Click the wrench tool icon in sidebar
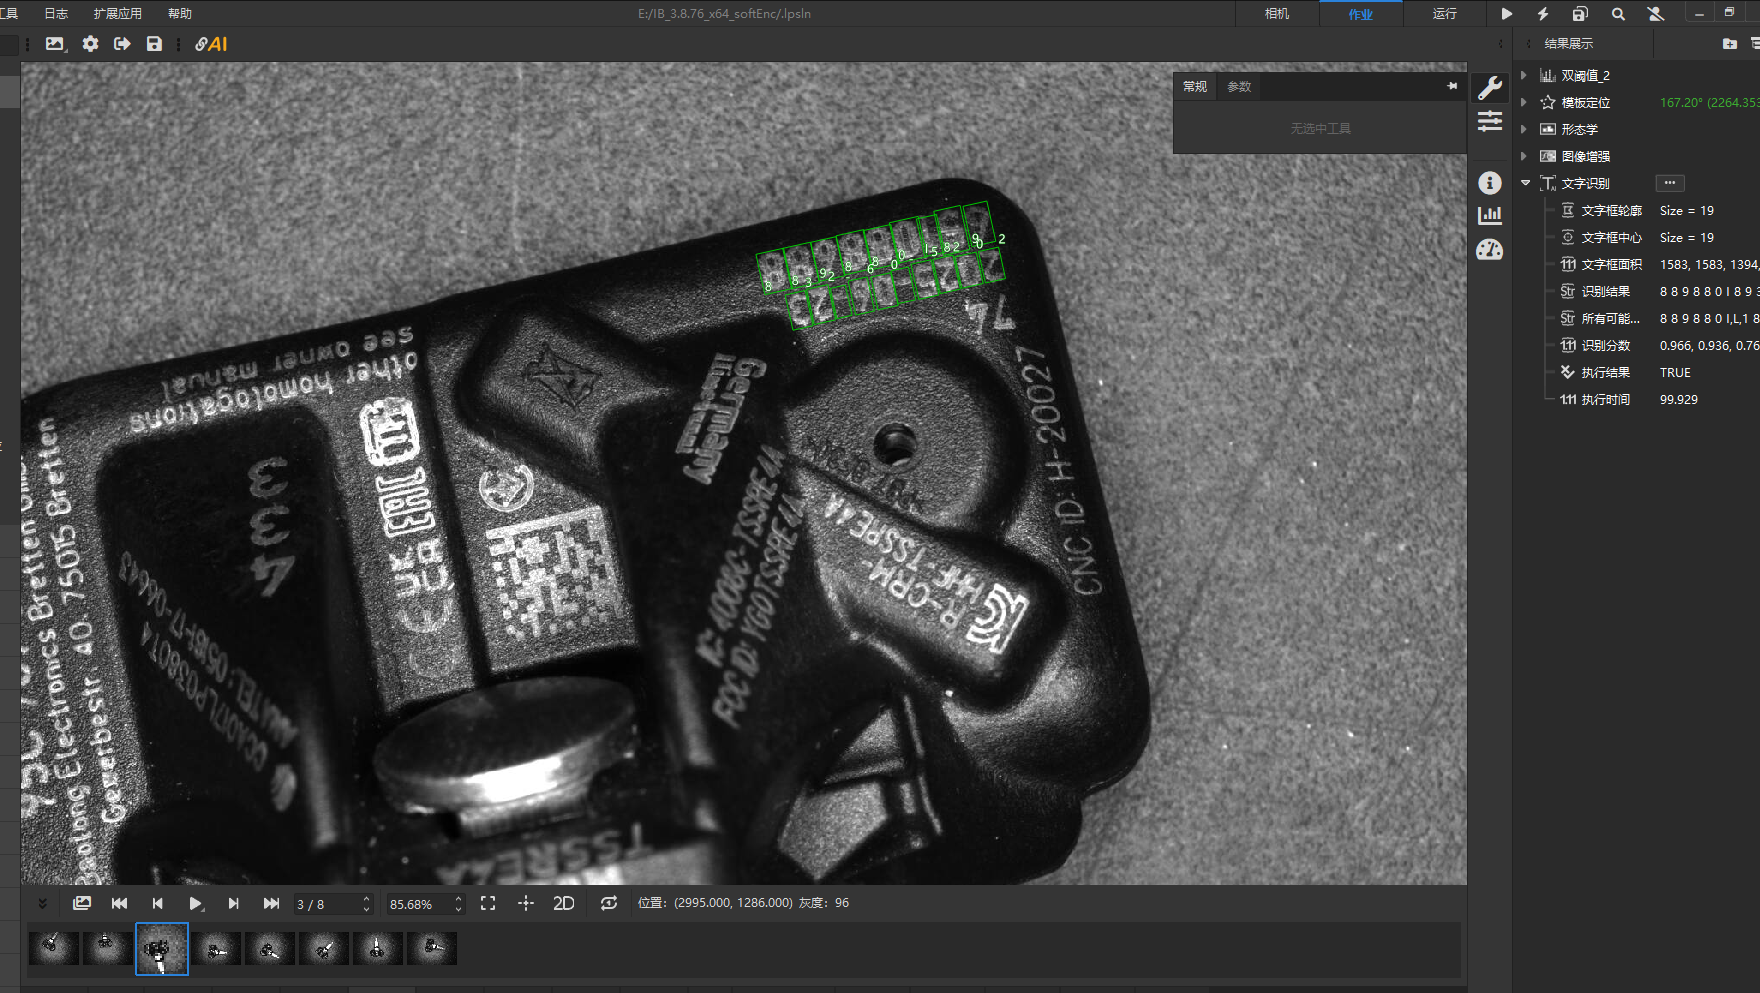This screenshot has height=993, width=1760. [x=1489, y=88]
